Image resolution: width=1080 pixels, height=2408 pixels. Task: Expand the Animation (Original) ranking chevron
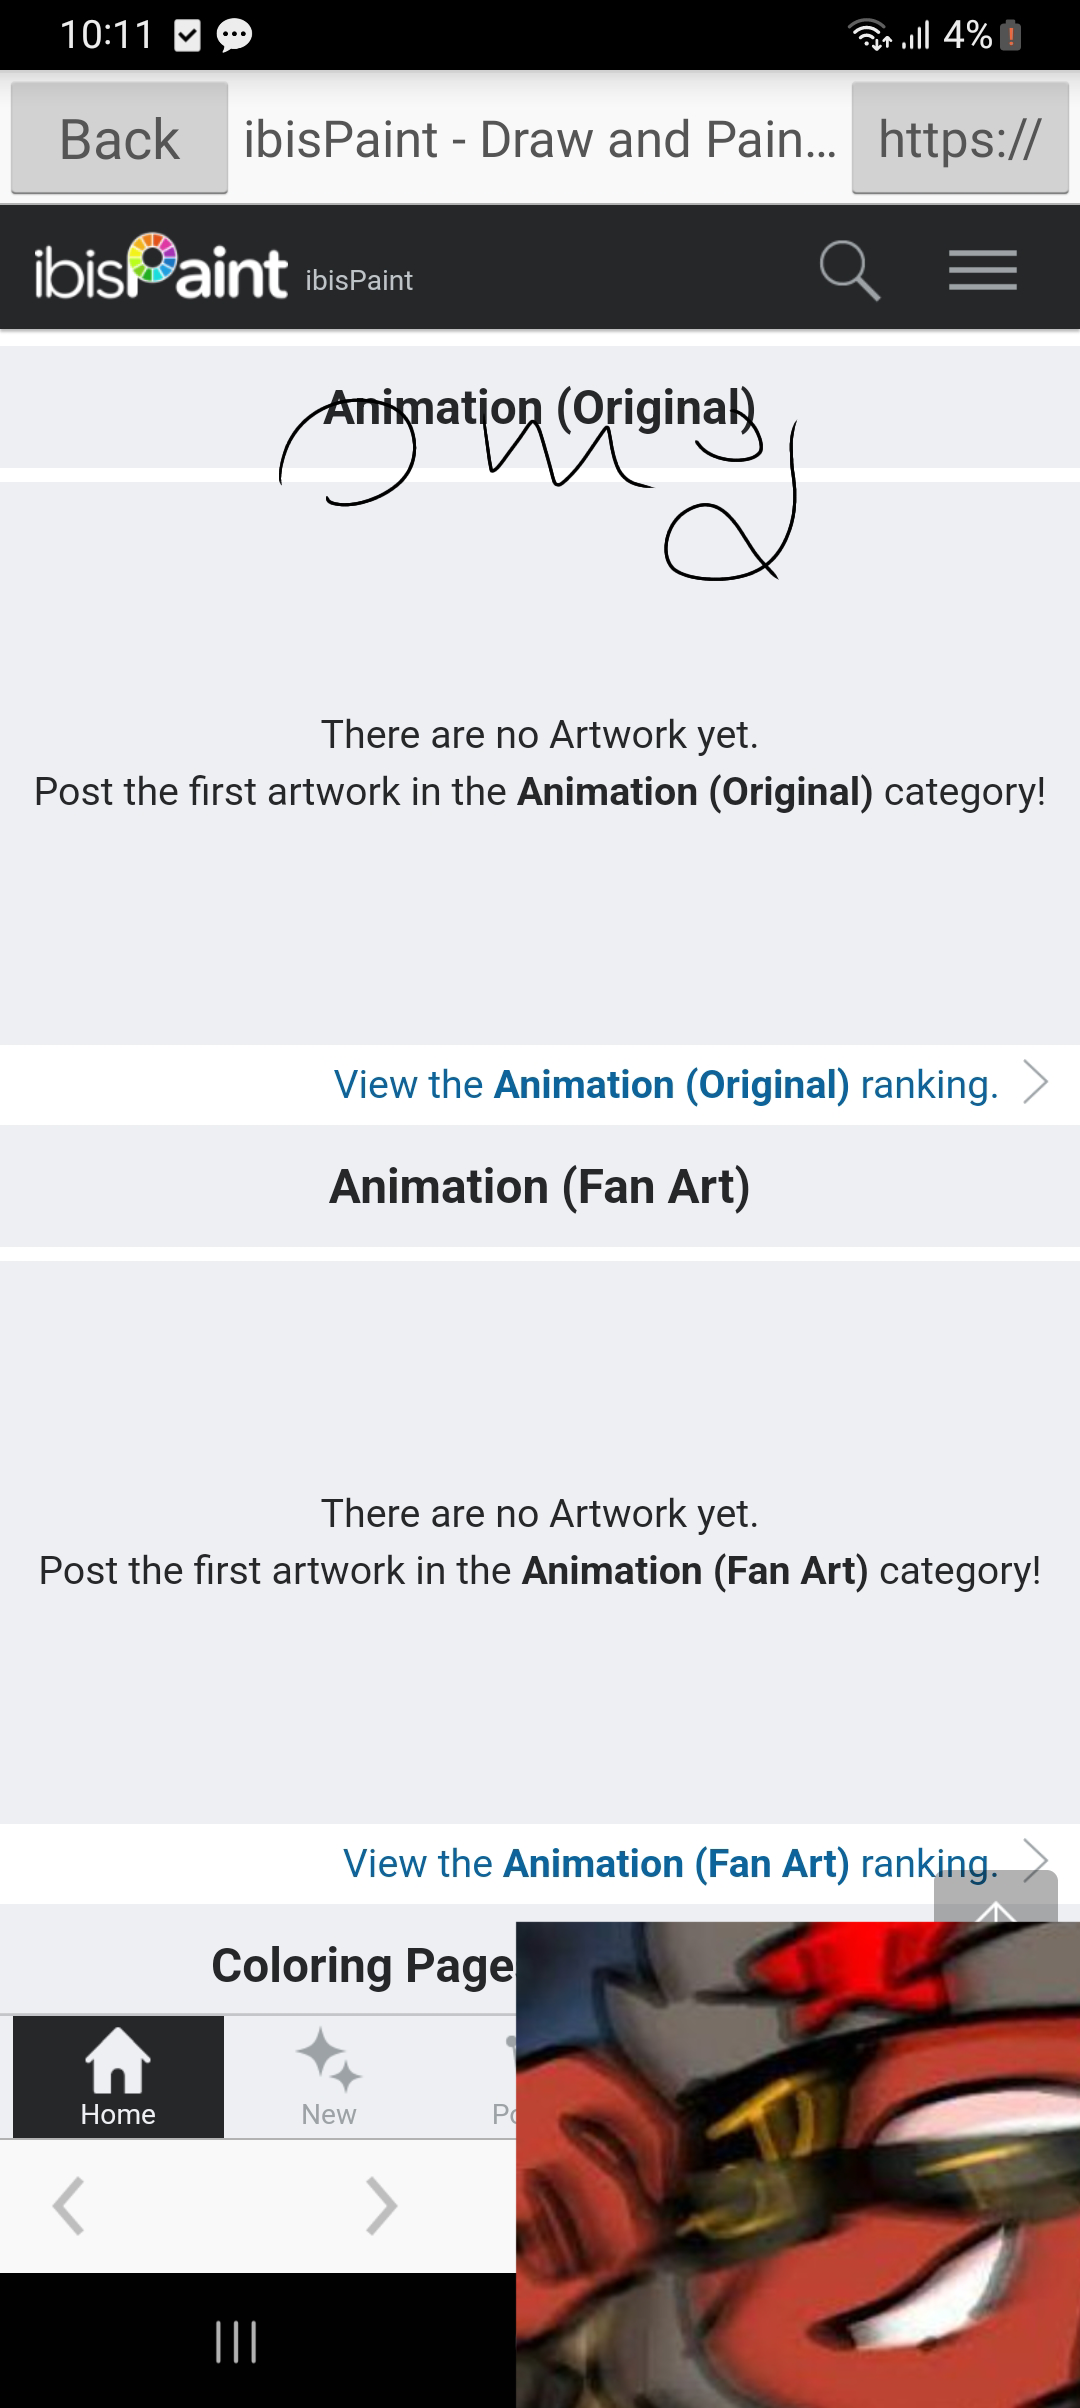click(1036, 1082)
